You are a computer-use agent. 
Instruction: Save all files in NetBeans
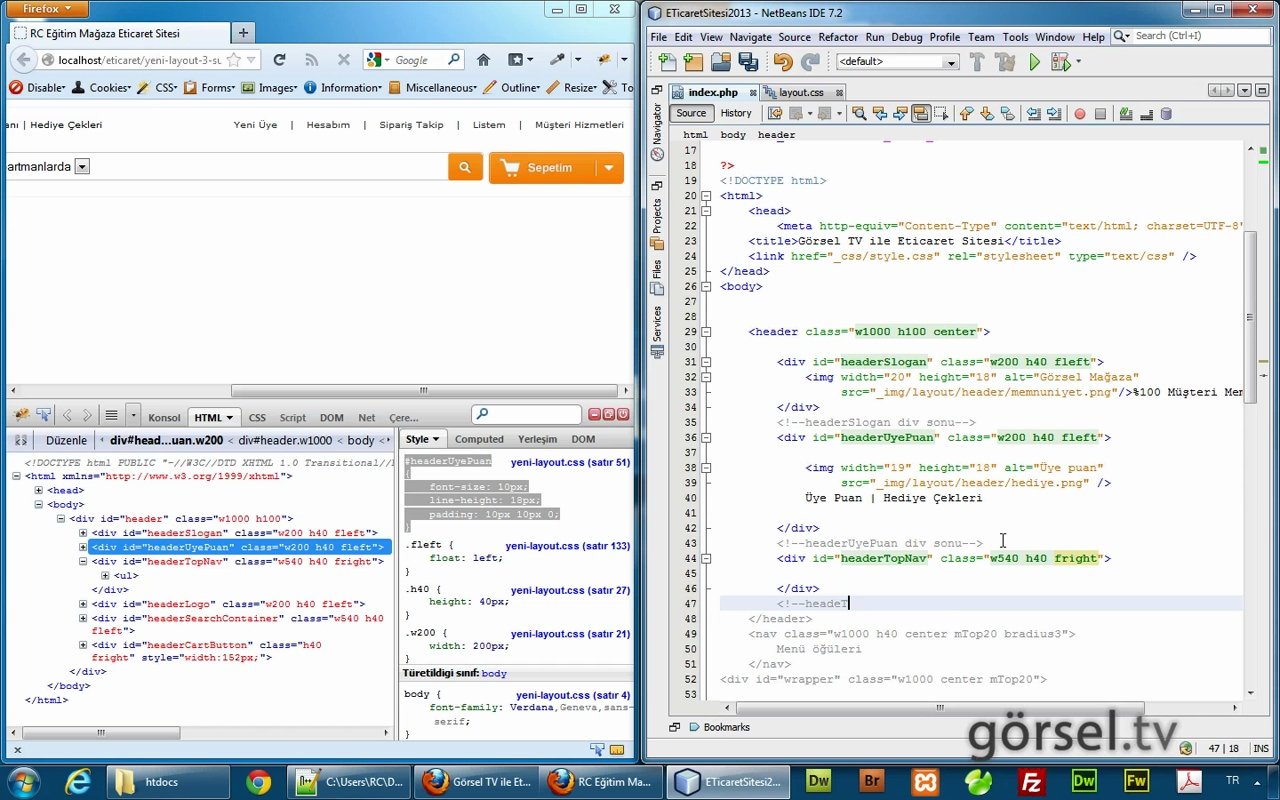point(748,62)
